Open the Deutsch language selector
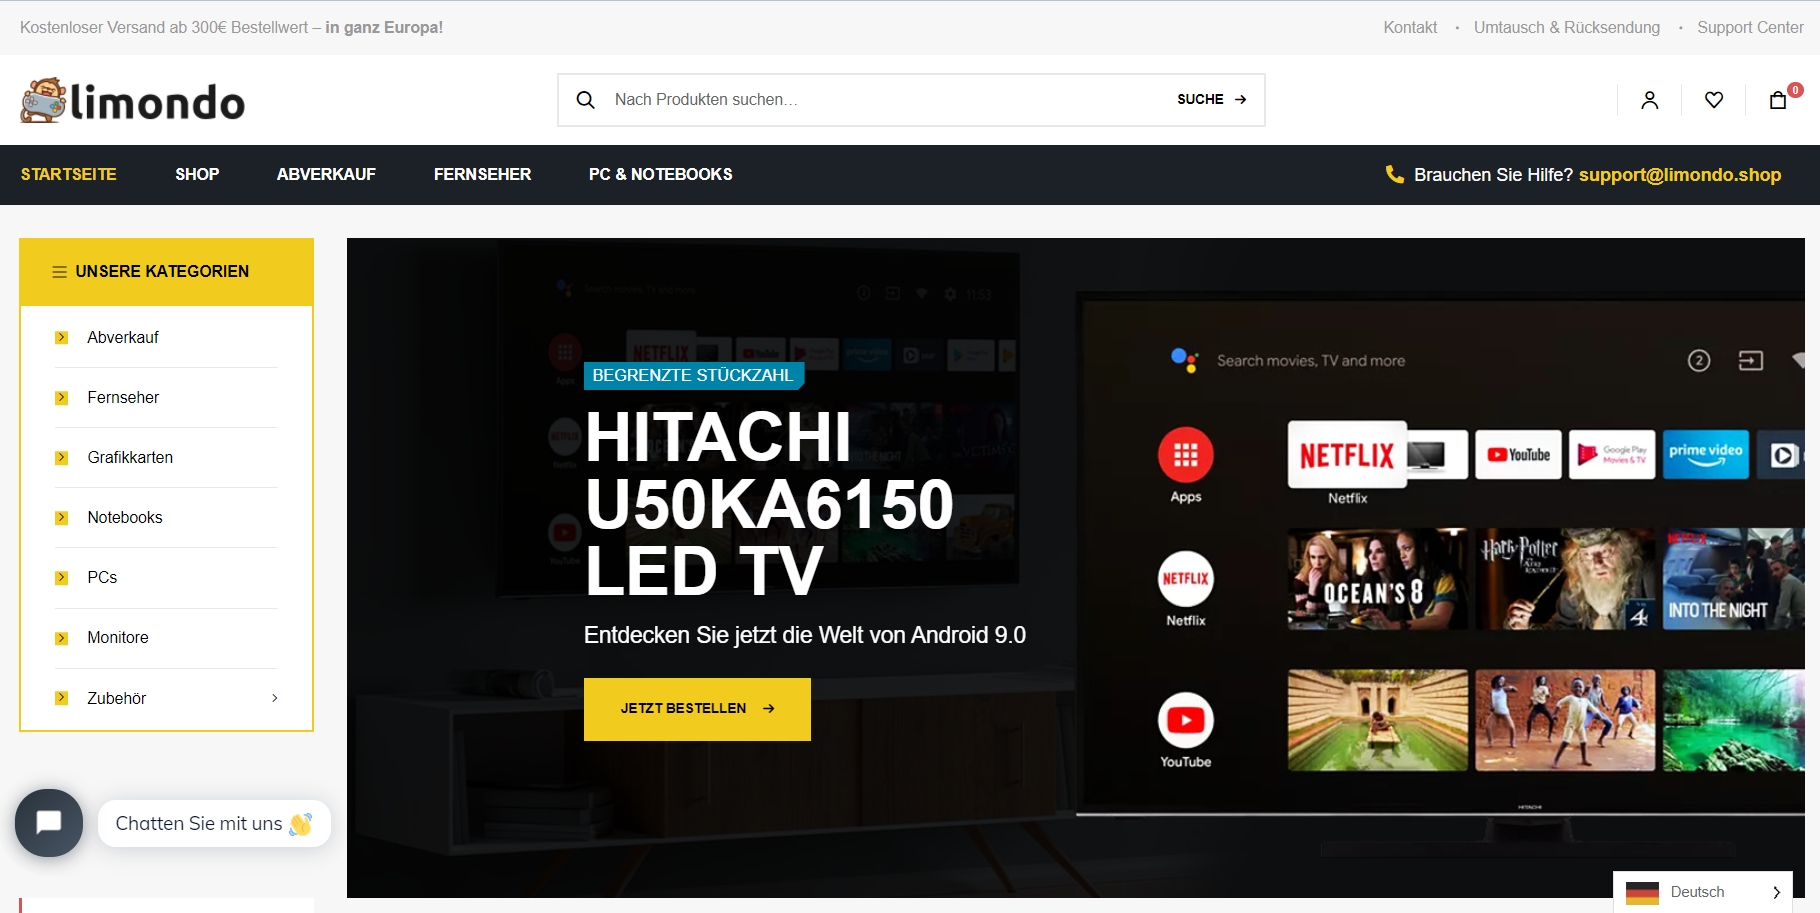The height and width of the screenshot is (913, 1820). pyautogui.click(x=1703, y=892)
